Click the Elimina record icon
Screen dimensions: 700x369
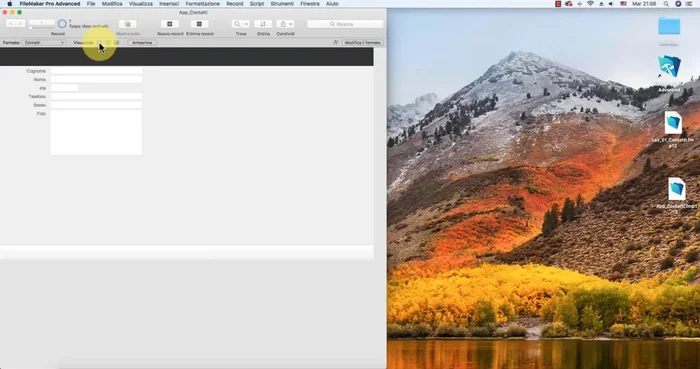pos(199,24)
